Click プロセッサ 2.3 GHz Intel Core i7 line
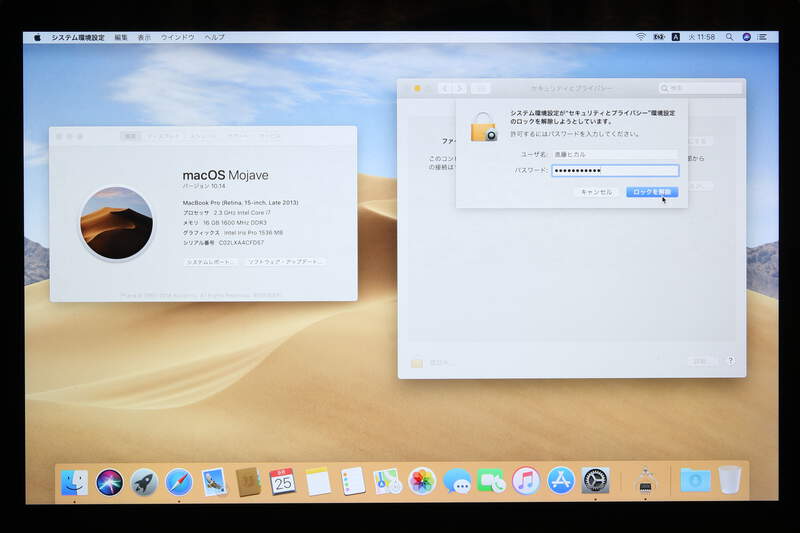This screenshot has height=533, width=800. tap(227, 213)
